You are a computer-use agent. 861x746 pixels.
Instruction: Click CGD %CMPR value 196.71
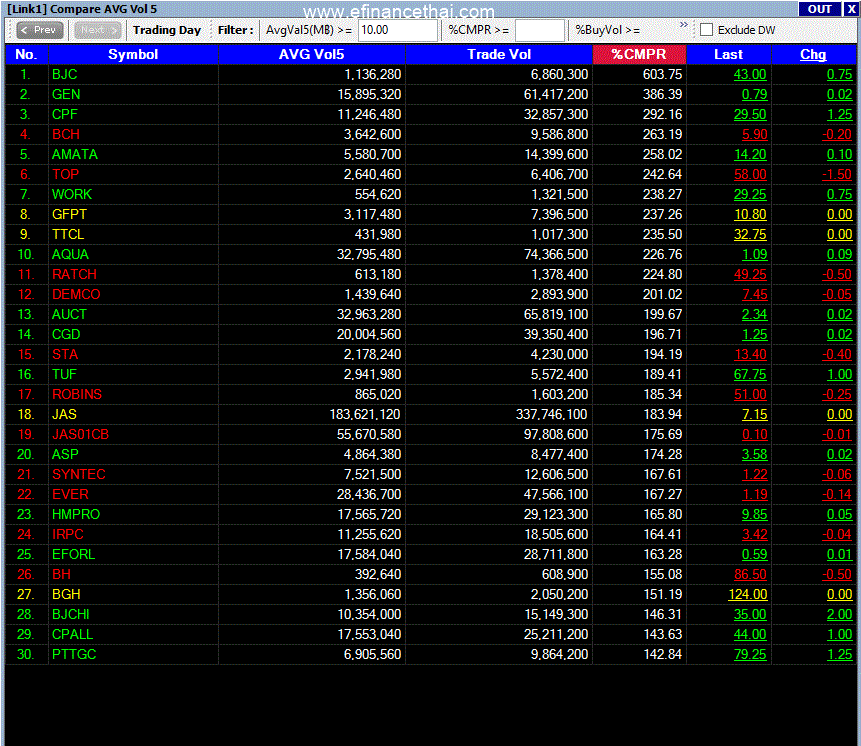point(662,334)
